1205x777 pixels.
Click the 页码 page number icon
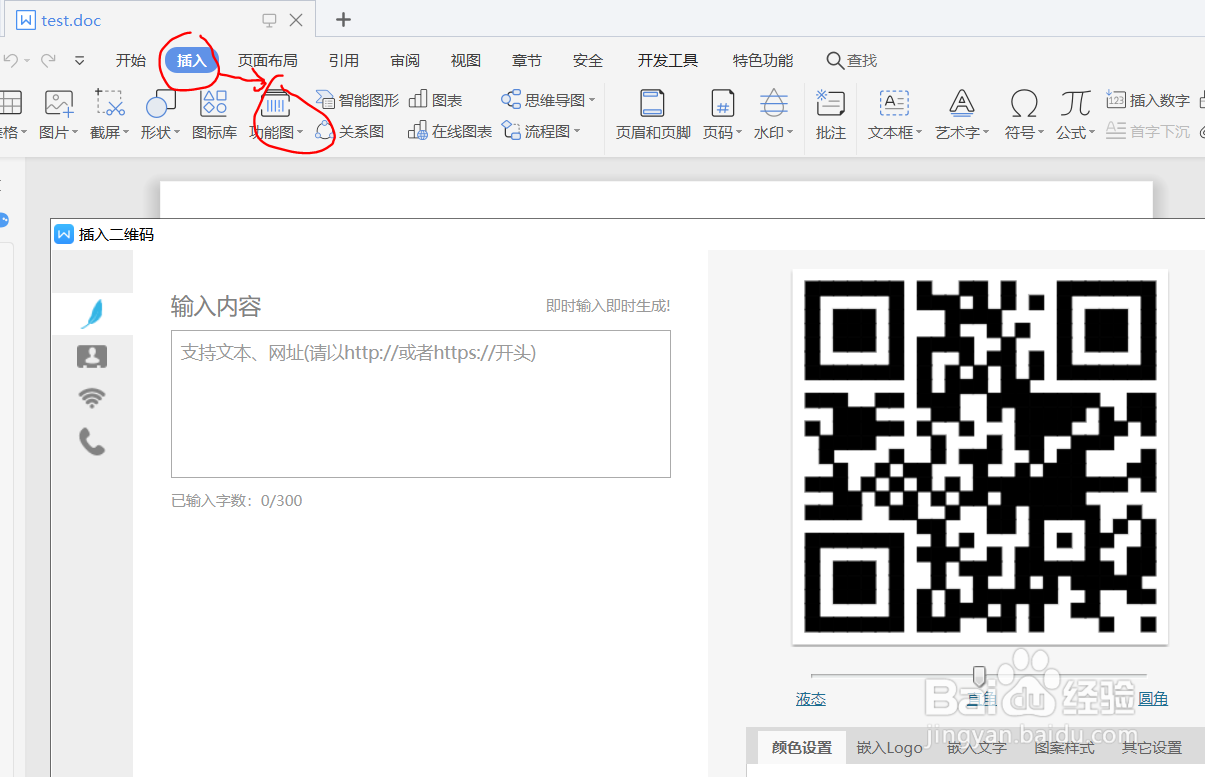click(x=722, y=103)
